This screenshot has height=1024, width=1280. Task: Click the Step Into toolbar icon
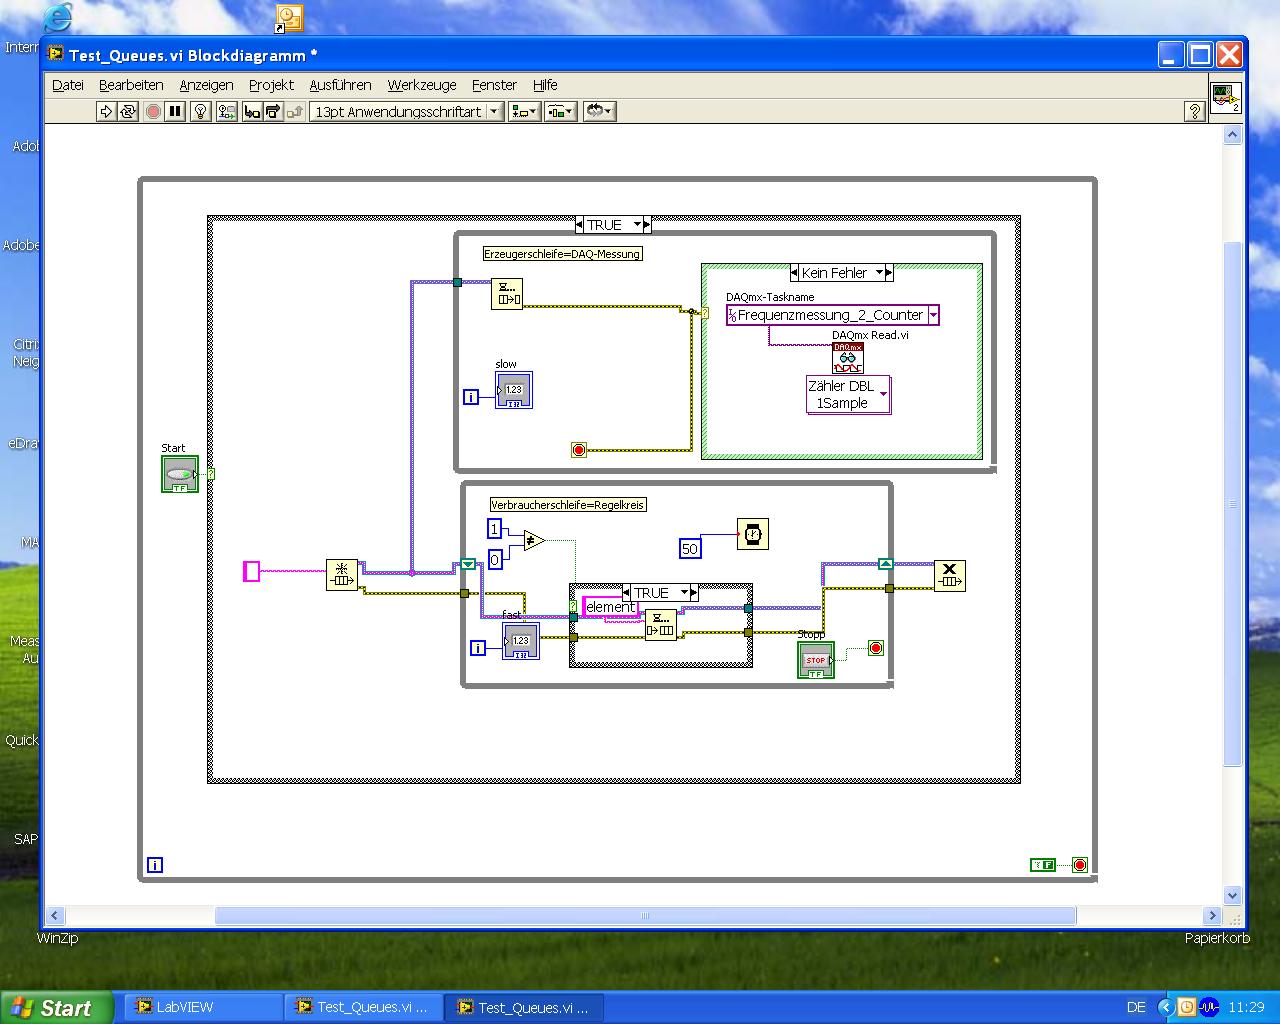(252, 112)
